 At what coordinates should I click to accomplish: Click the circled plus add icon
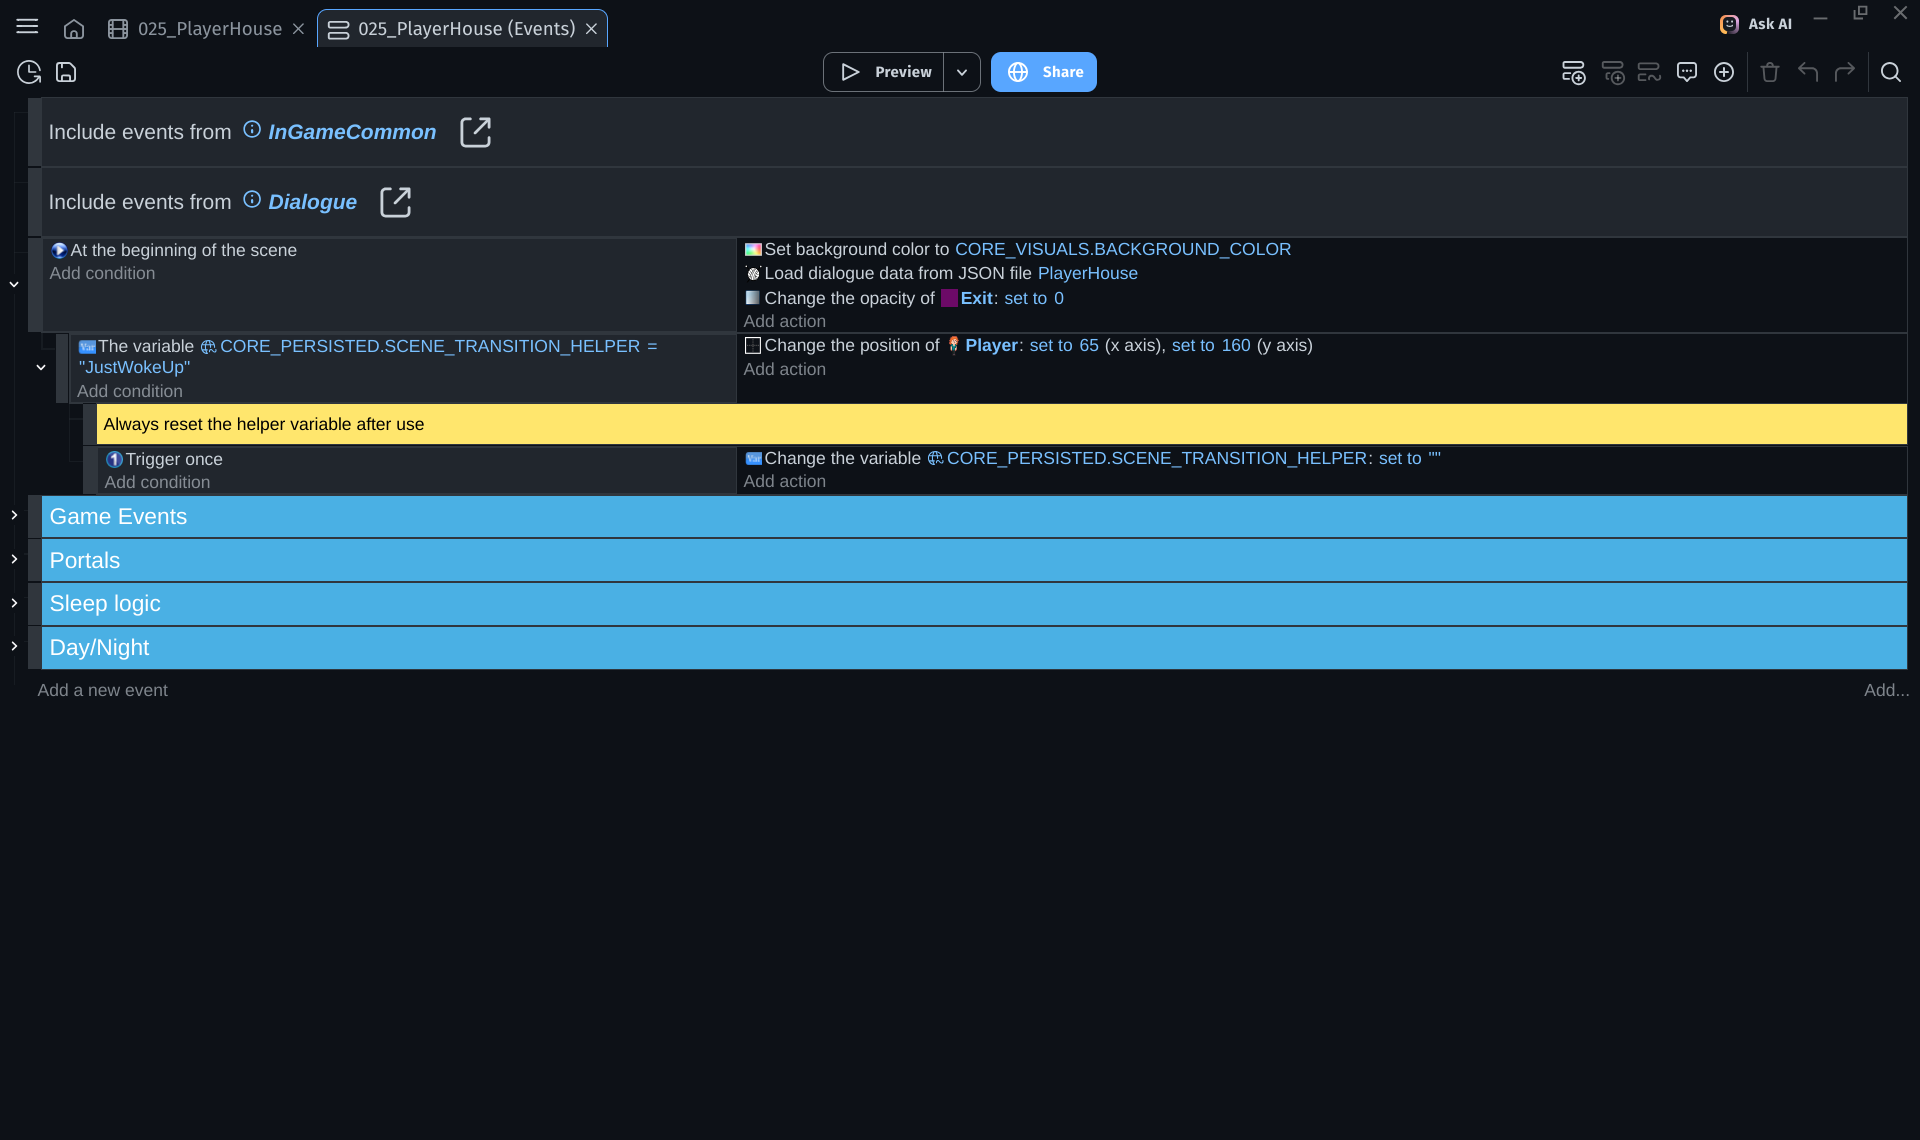(1724, 72)
